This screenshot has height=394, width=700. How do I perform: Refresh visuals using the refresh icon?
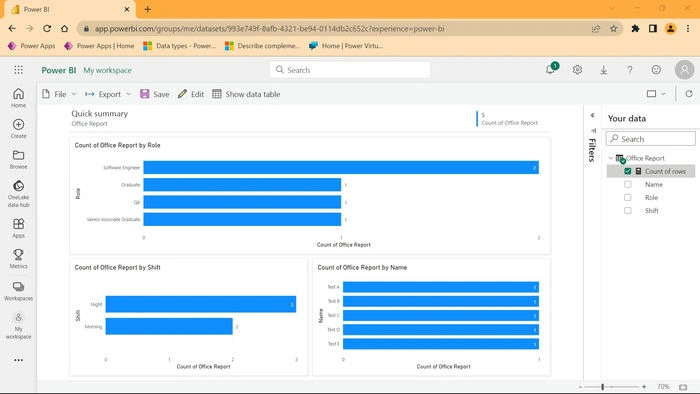689,94
